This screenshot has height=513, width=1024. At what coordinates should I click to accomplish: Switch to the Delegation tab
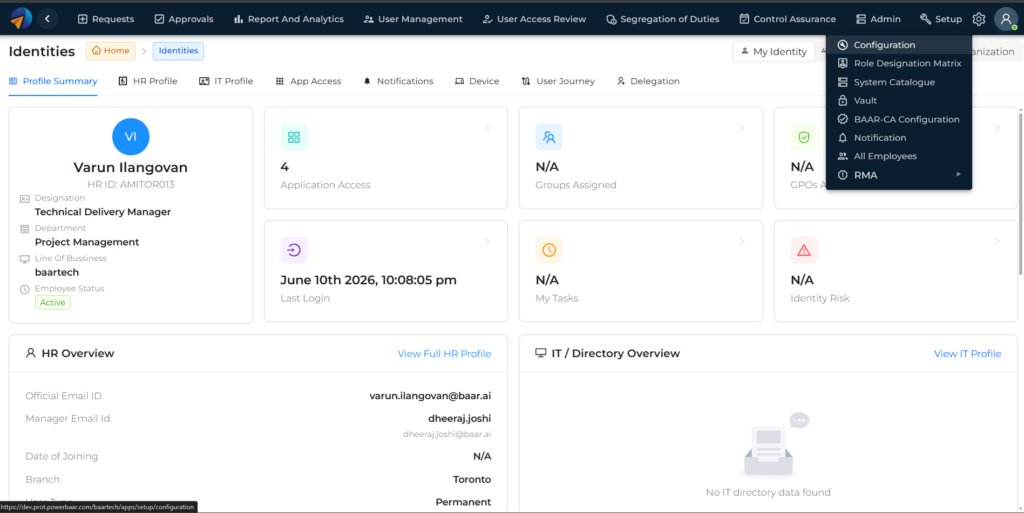coord(648,81)
